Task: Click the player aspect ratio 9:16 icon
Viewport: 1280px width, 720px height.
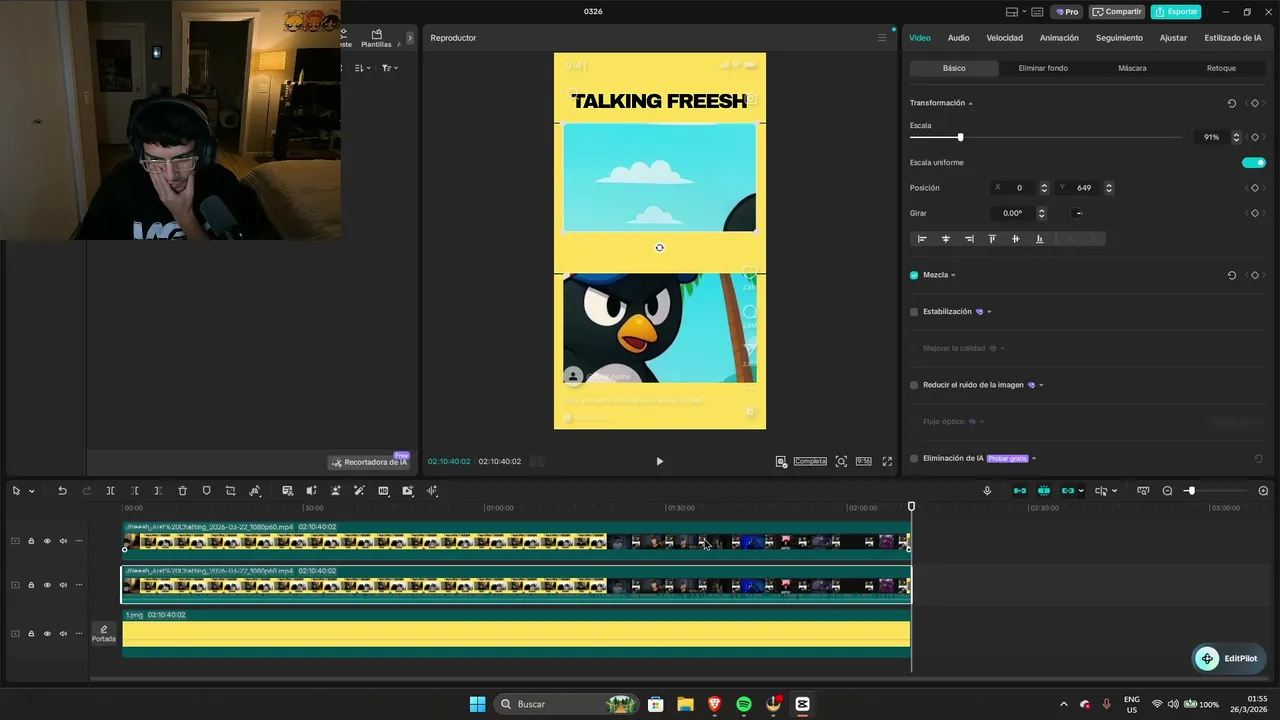Action: tap(863, 462)
